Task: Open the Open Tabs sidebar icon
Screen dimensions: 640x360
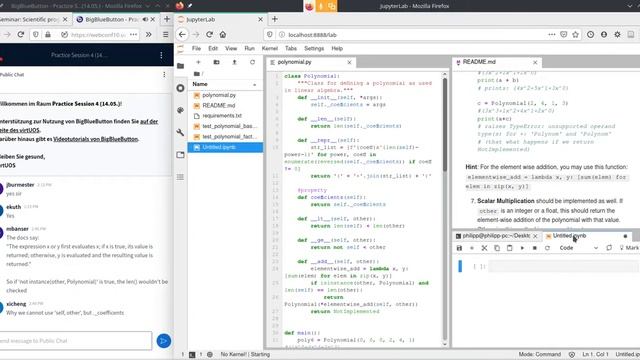Action: tap(180, 155)
